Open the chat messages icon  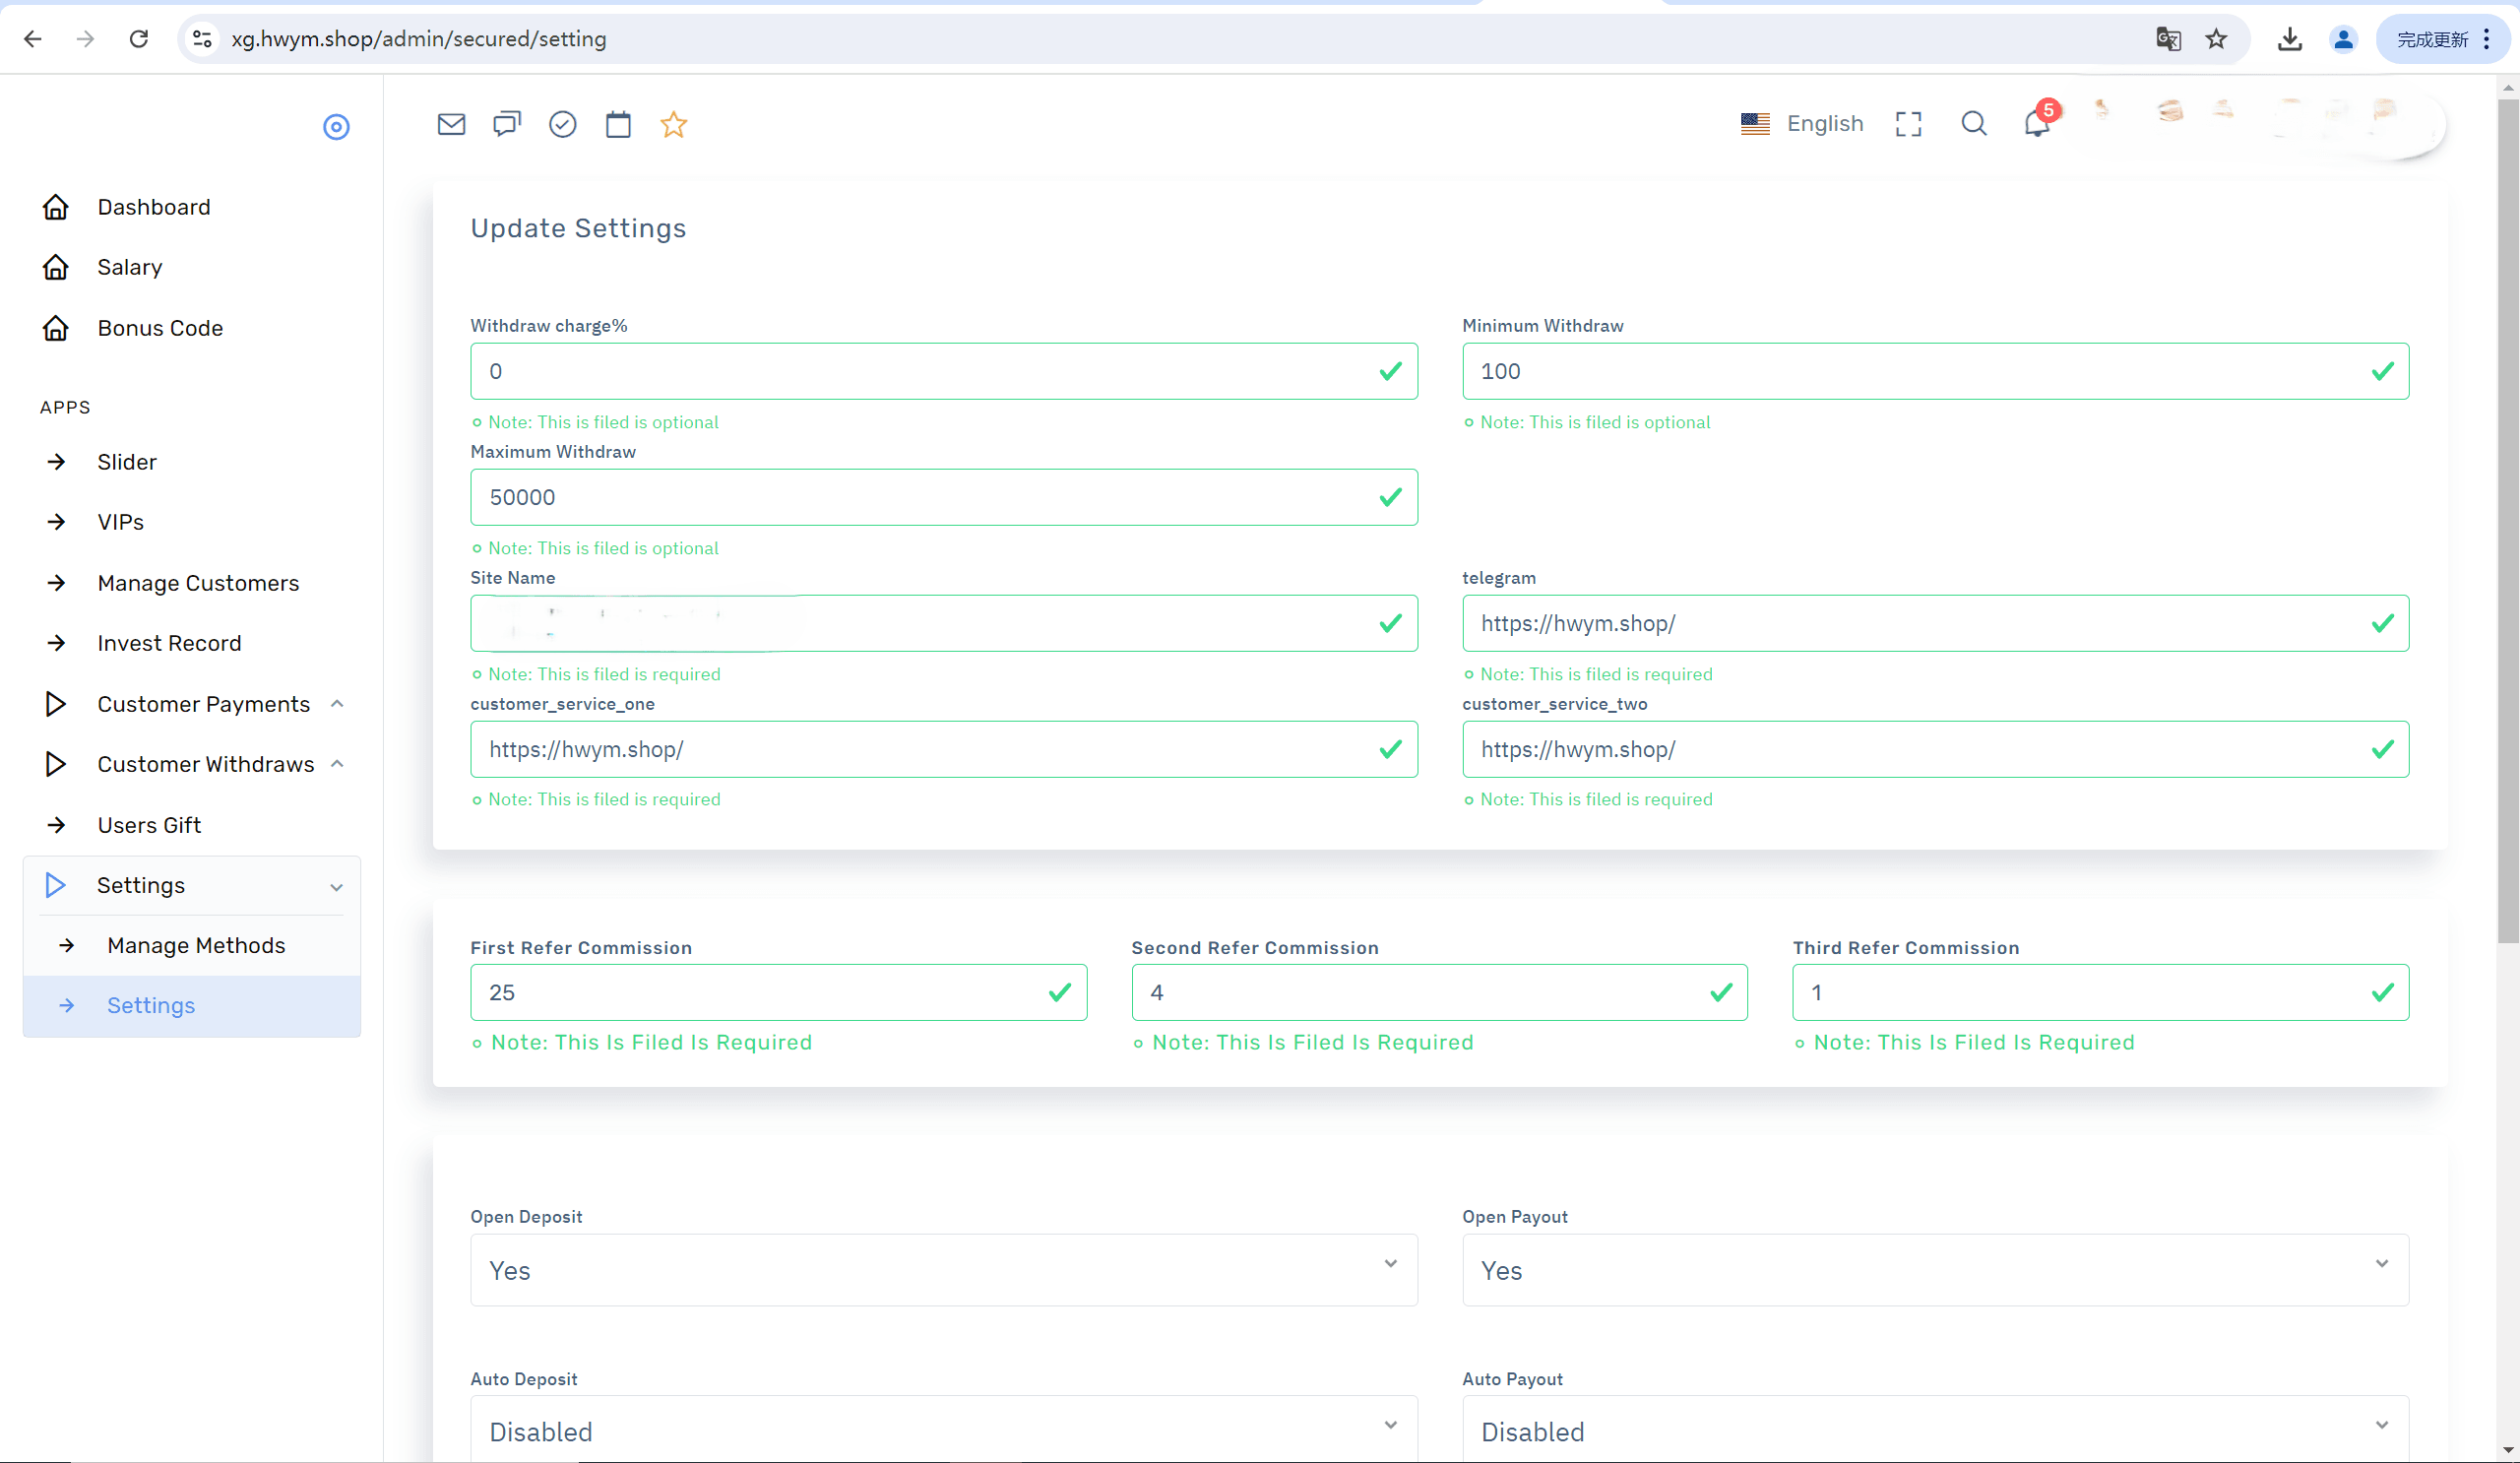[507, 124]
